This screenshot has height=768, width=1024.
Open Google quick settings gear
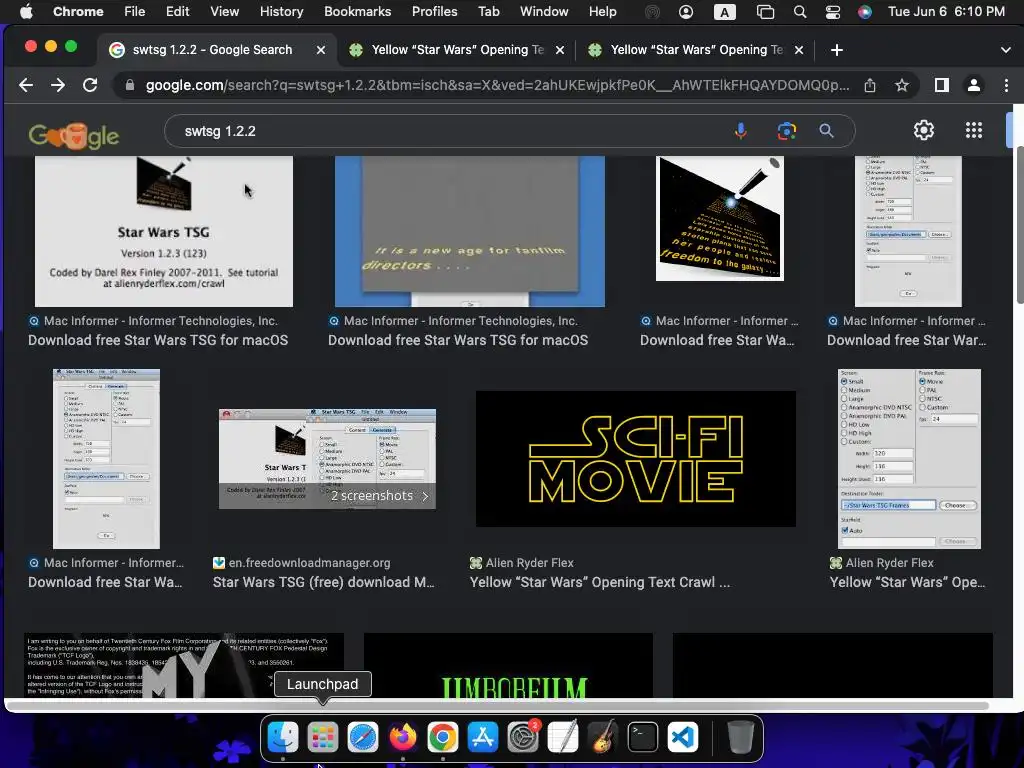click(x=923, y=131)
